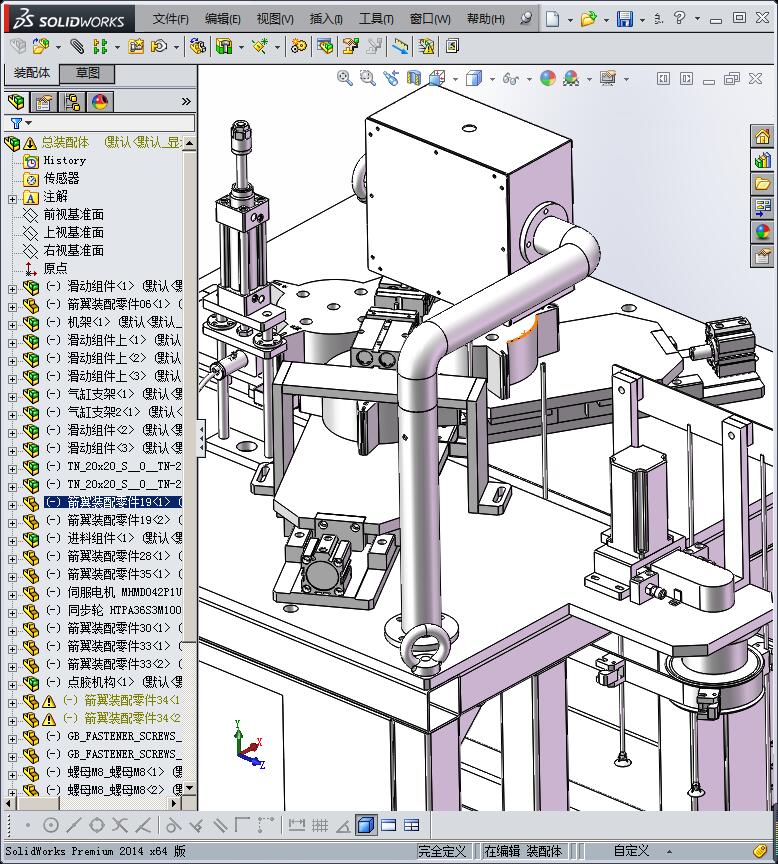The width and height of the screenshot is (778, 864).
Task: Open the 帮助(H) menu
Action: [485, 19]
